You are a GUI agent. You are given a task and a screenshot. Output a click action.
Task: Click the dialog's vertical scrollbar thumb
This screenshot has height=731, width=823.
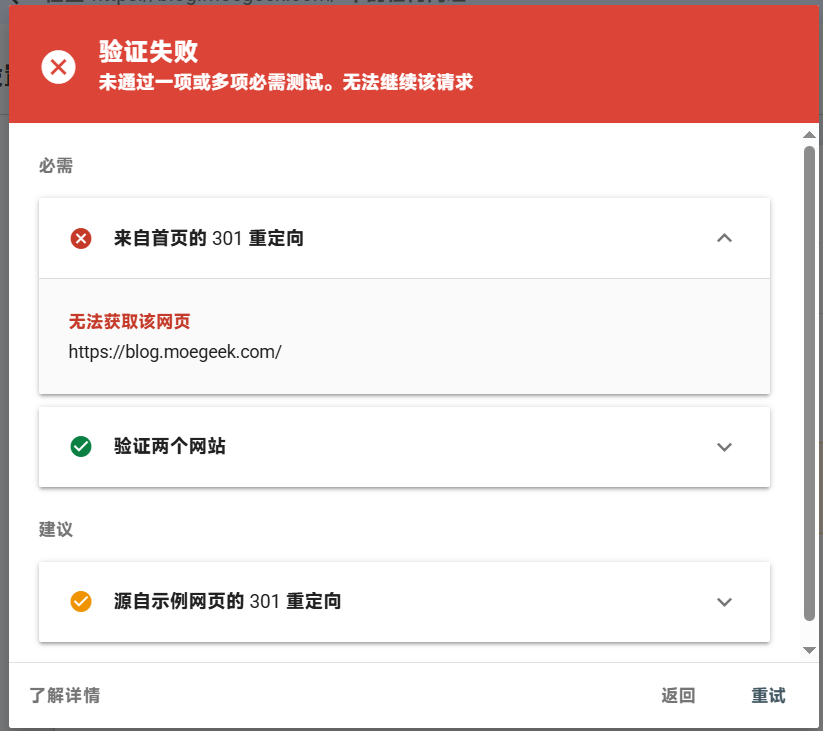click(x=809, y=384)
